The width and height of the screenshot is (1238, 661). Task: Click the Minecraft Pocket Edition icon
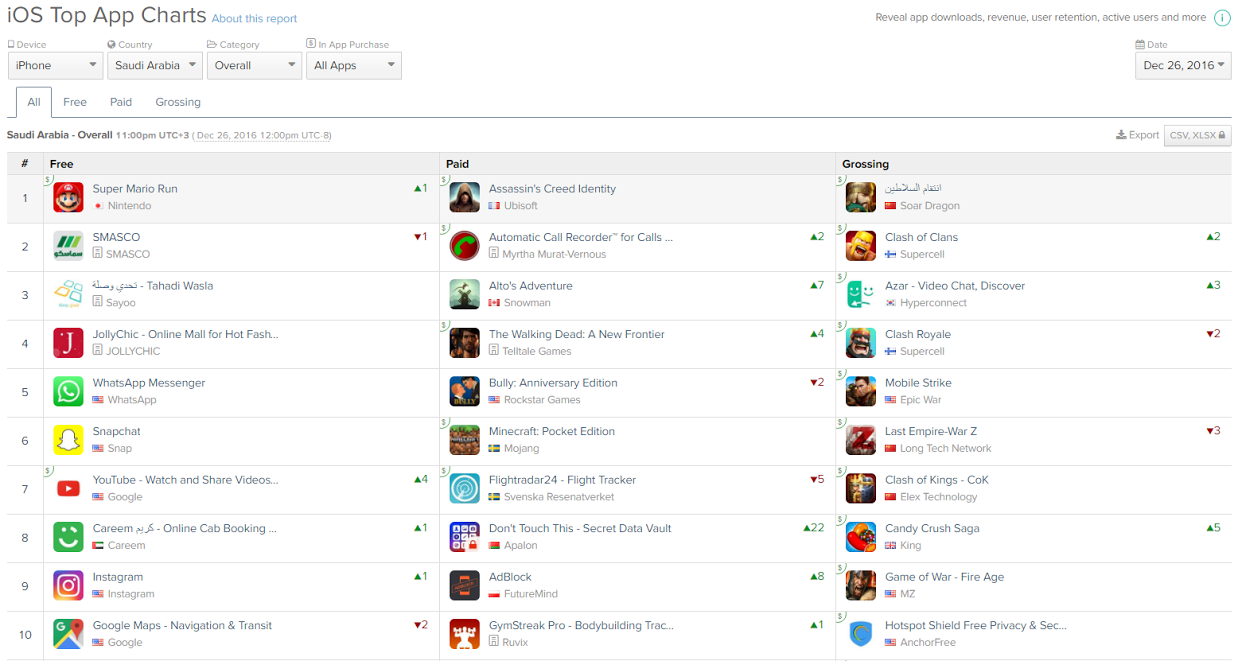pyautogui.click(x=464, y=440)
